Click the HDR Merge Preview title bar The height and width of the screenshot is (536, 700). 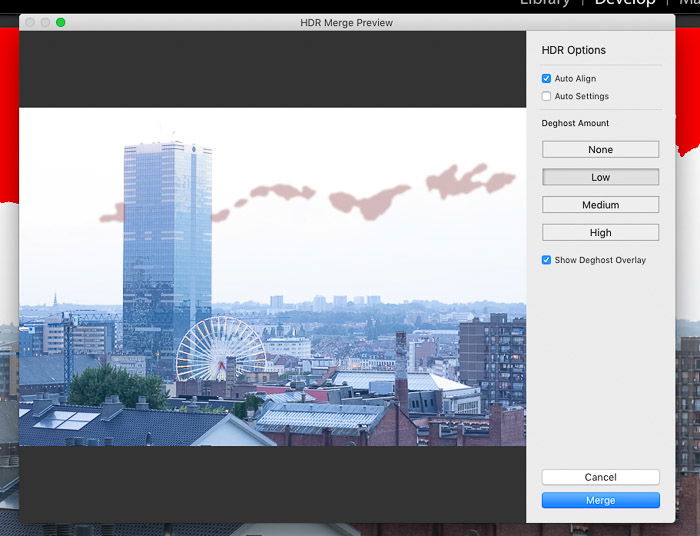coord(346,22)
